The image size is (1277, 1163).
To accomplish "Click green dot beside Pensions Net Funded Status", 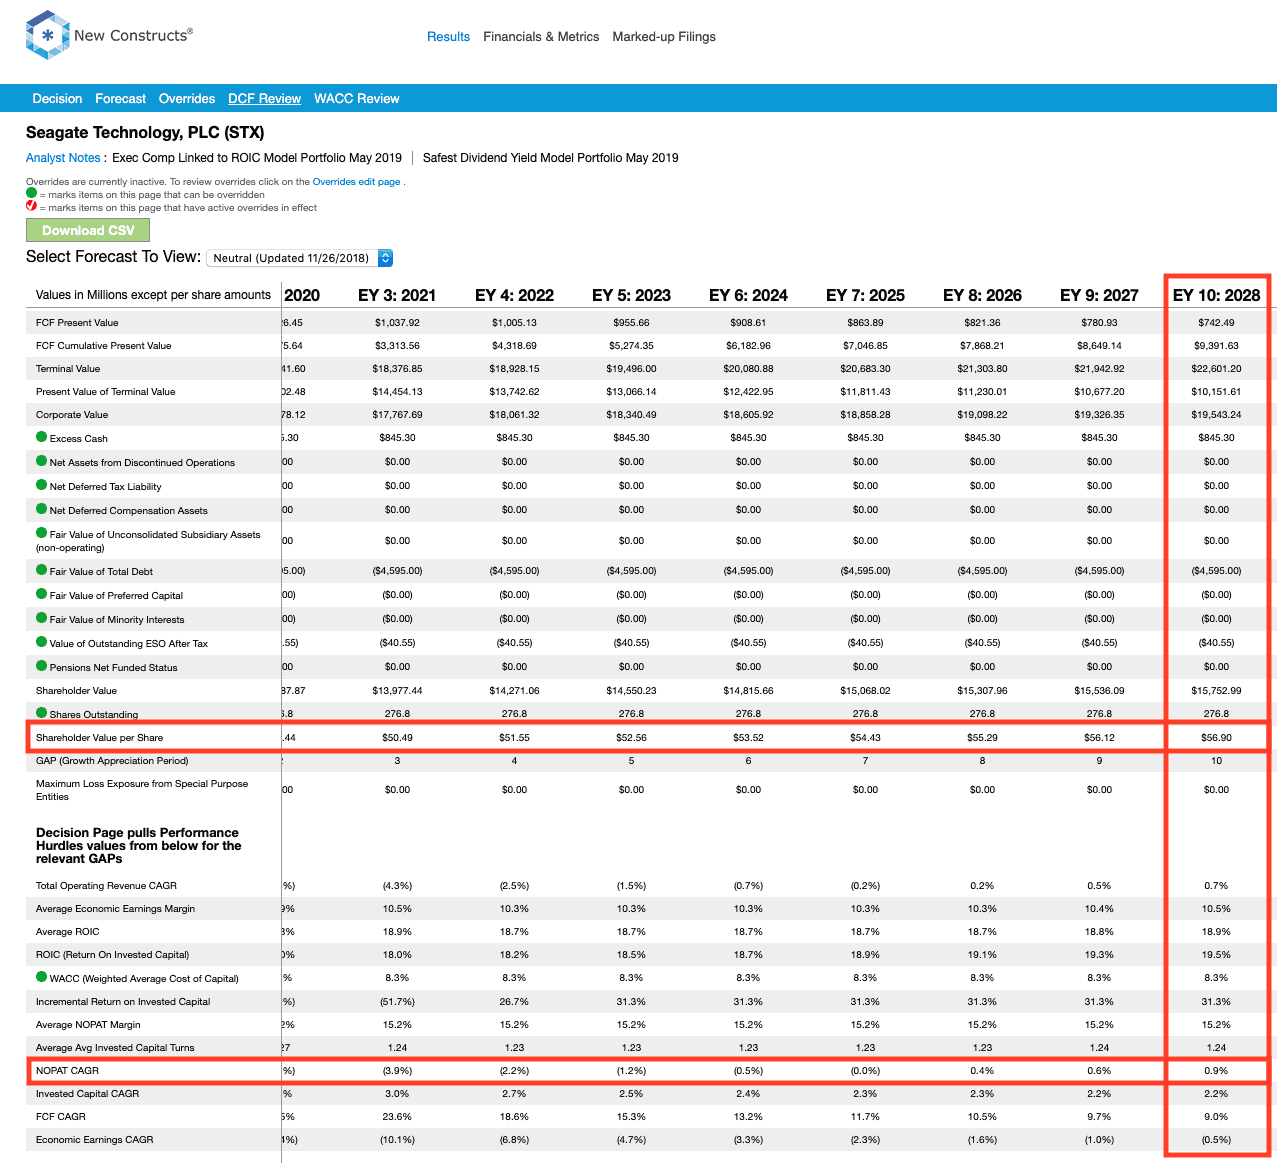I will click(42, 666).
